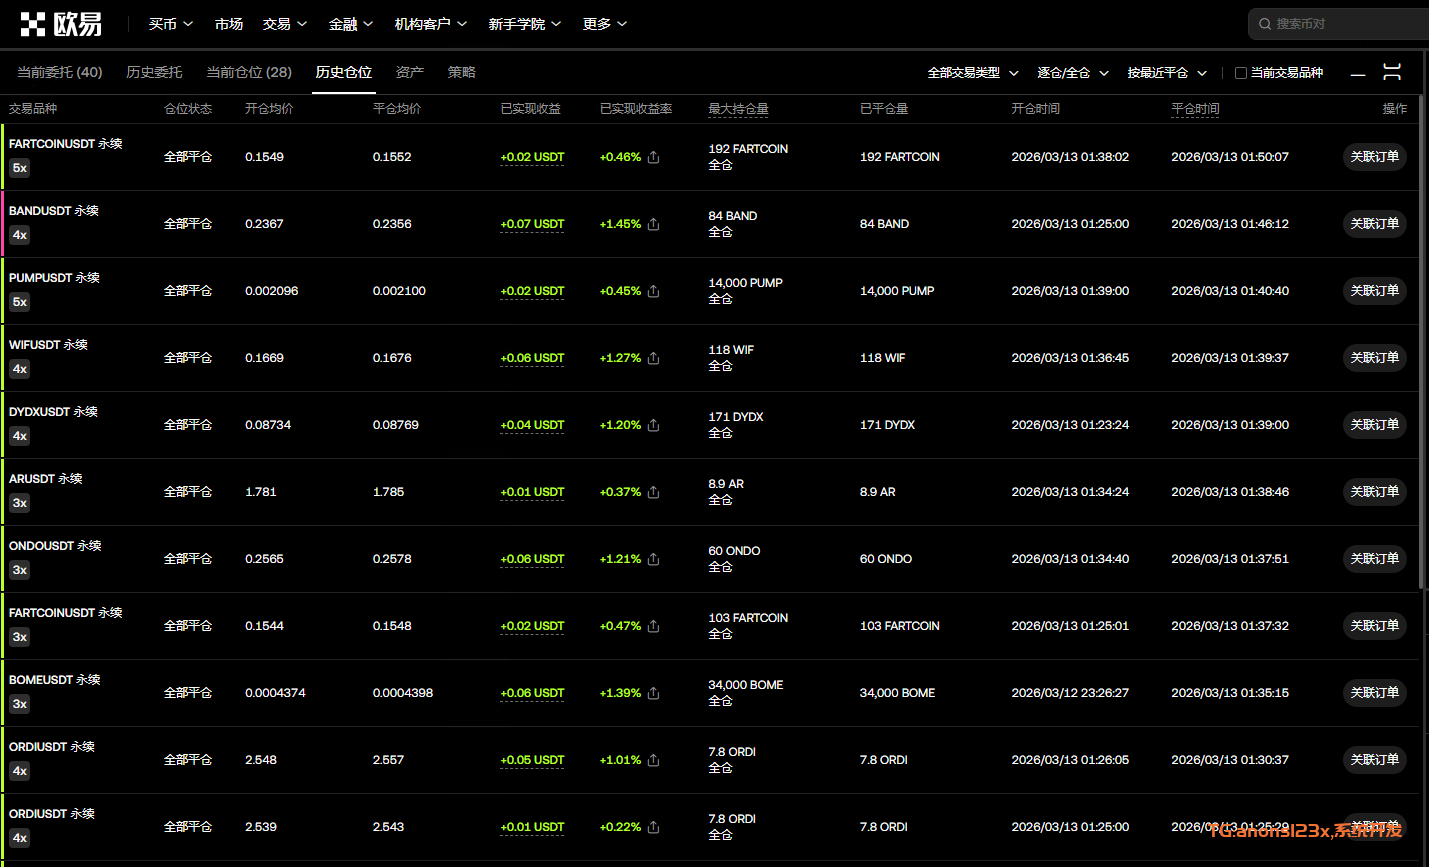Click share icon beside +0.46% FARTCOINUSDT

tap(653, 157)
